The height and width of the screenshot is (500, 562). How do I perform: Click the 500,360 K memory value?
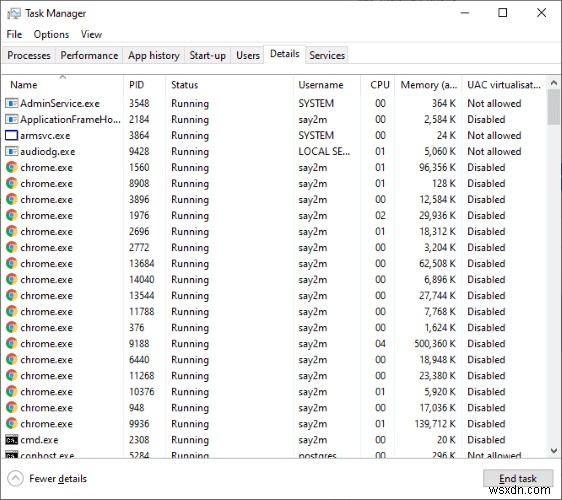pos(435,344)
